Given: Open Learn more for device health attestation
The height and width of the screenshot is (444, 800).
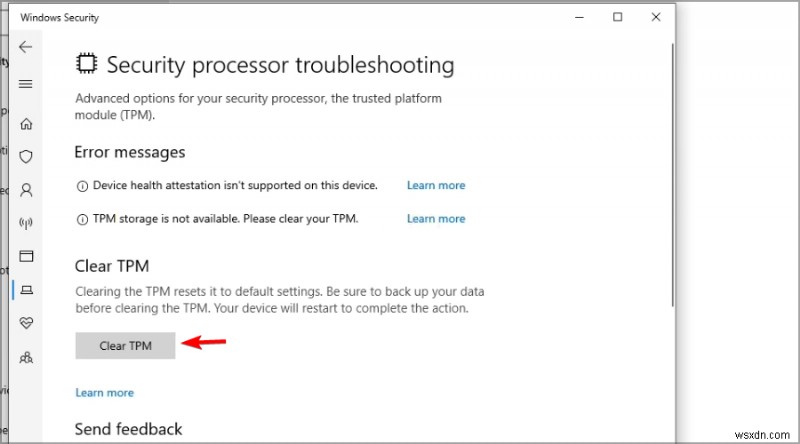Looking at the screenshot, I should point(435,185).
